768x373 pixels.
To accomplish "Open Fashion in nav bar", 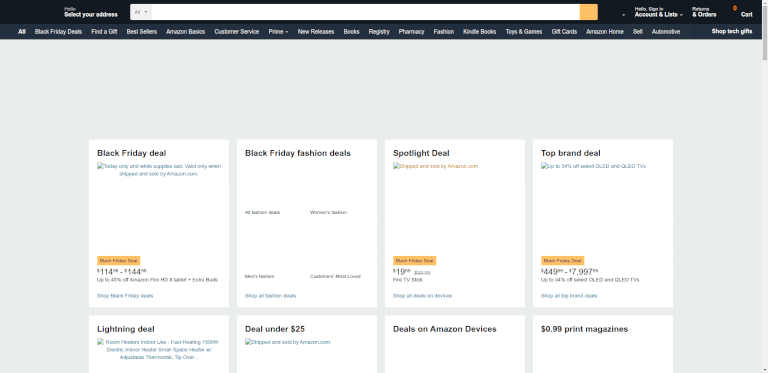I will (x=444, y=32).
